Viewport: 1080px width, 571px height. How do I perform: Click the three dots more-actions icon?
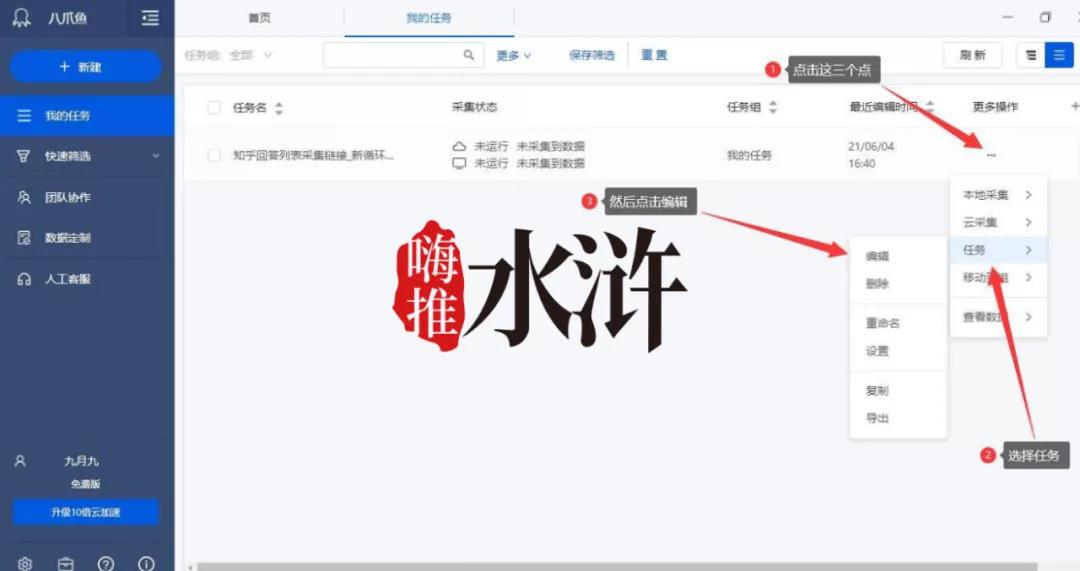click(991, 156)
